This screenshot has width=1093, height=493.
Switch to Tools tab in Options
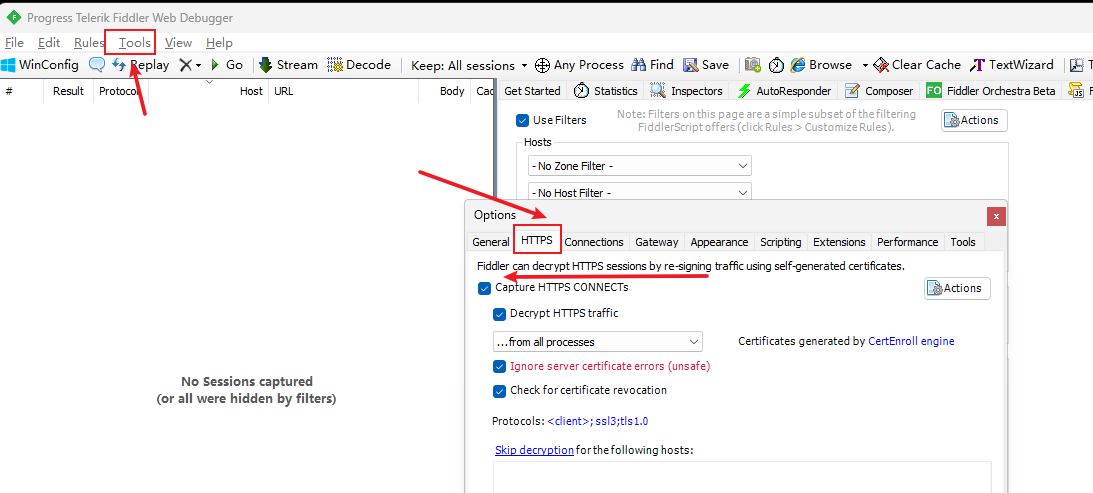click(963, 242)
